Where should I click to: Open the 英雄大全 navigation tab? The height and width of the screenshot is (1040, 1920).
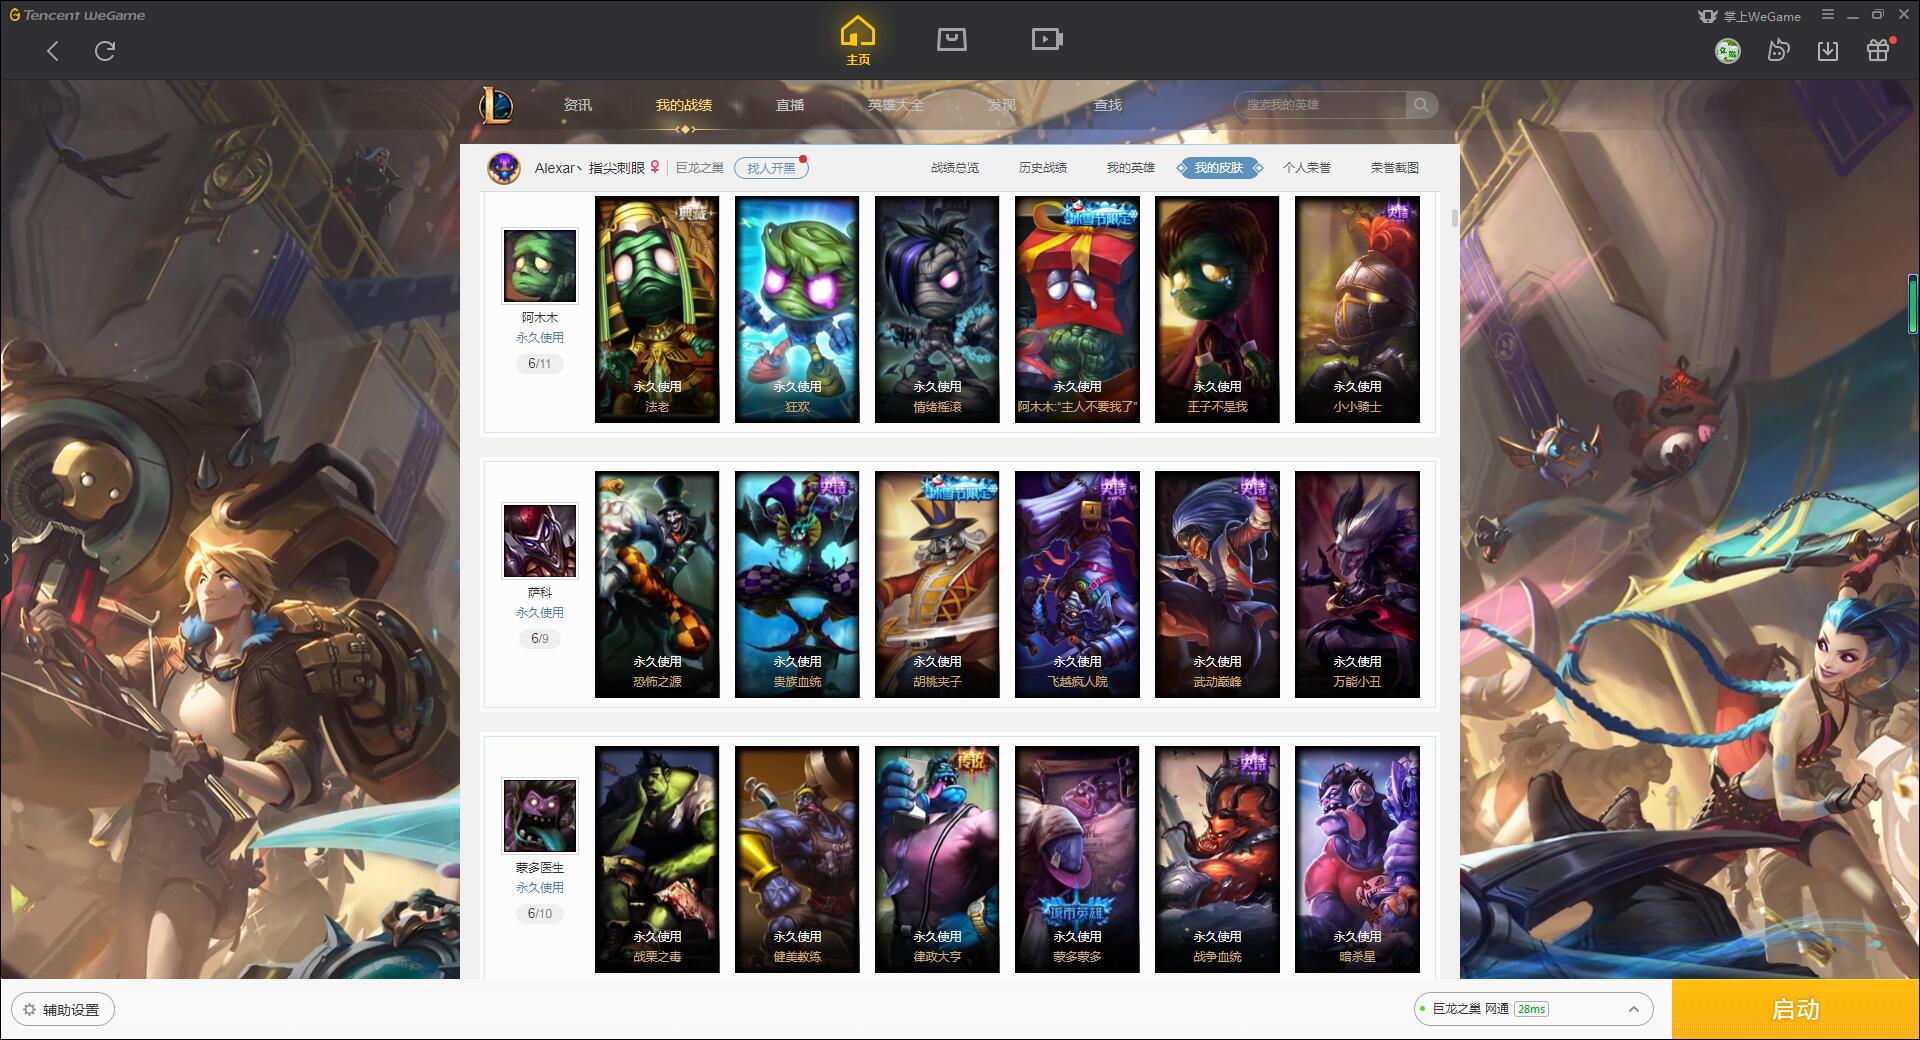[x=896, y=105]
